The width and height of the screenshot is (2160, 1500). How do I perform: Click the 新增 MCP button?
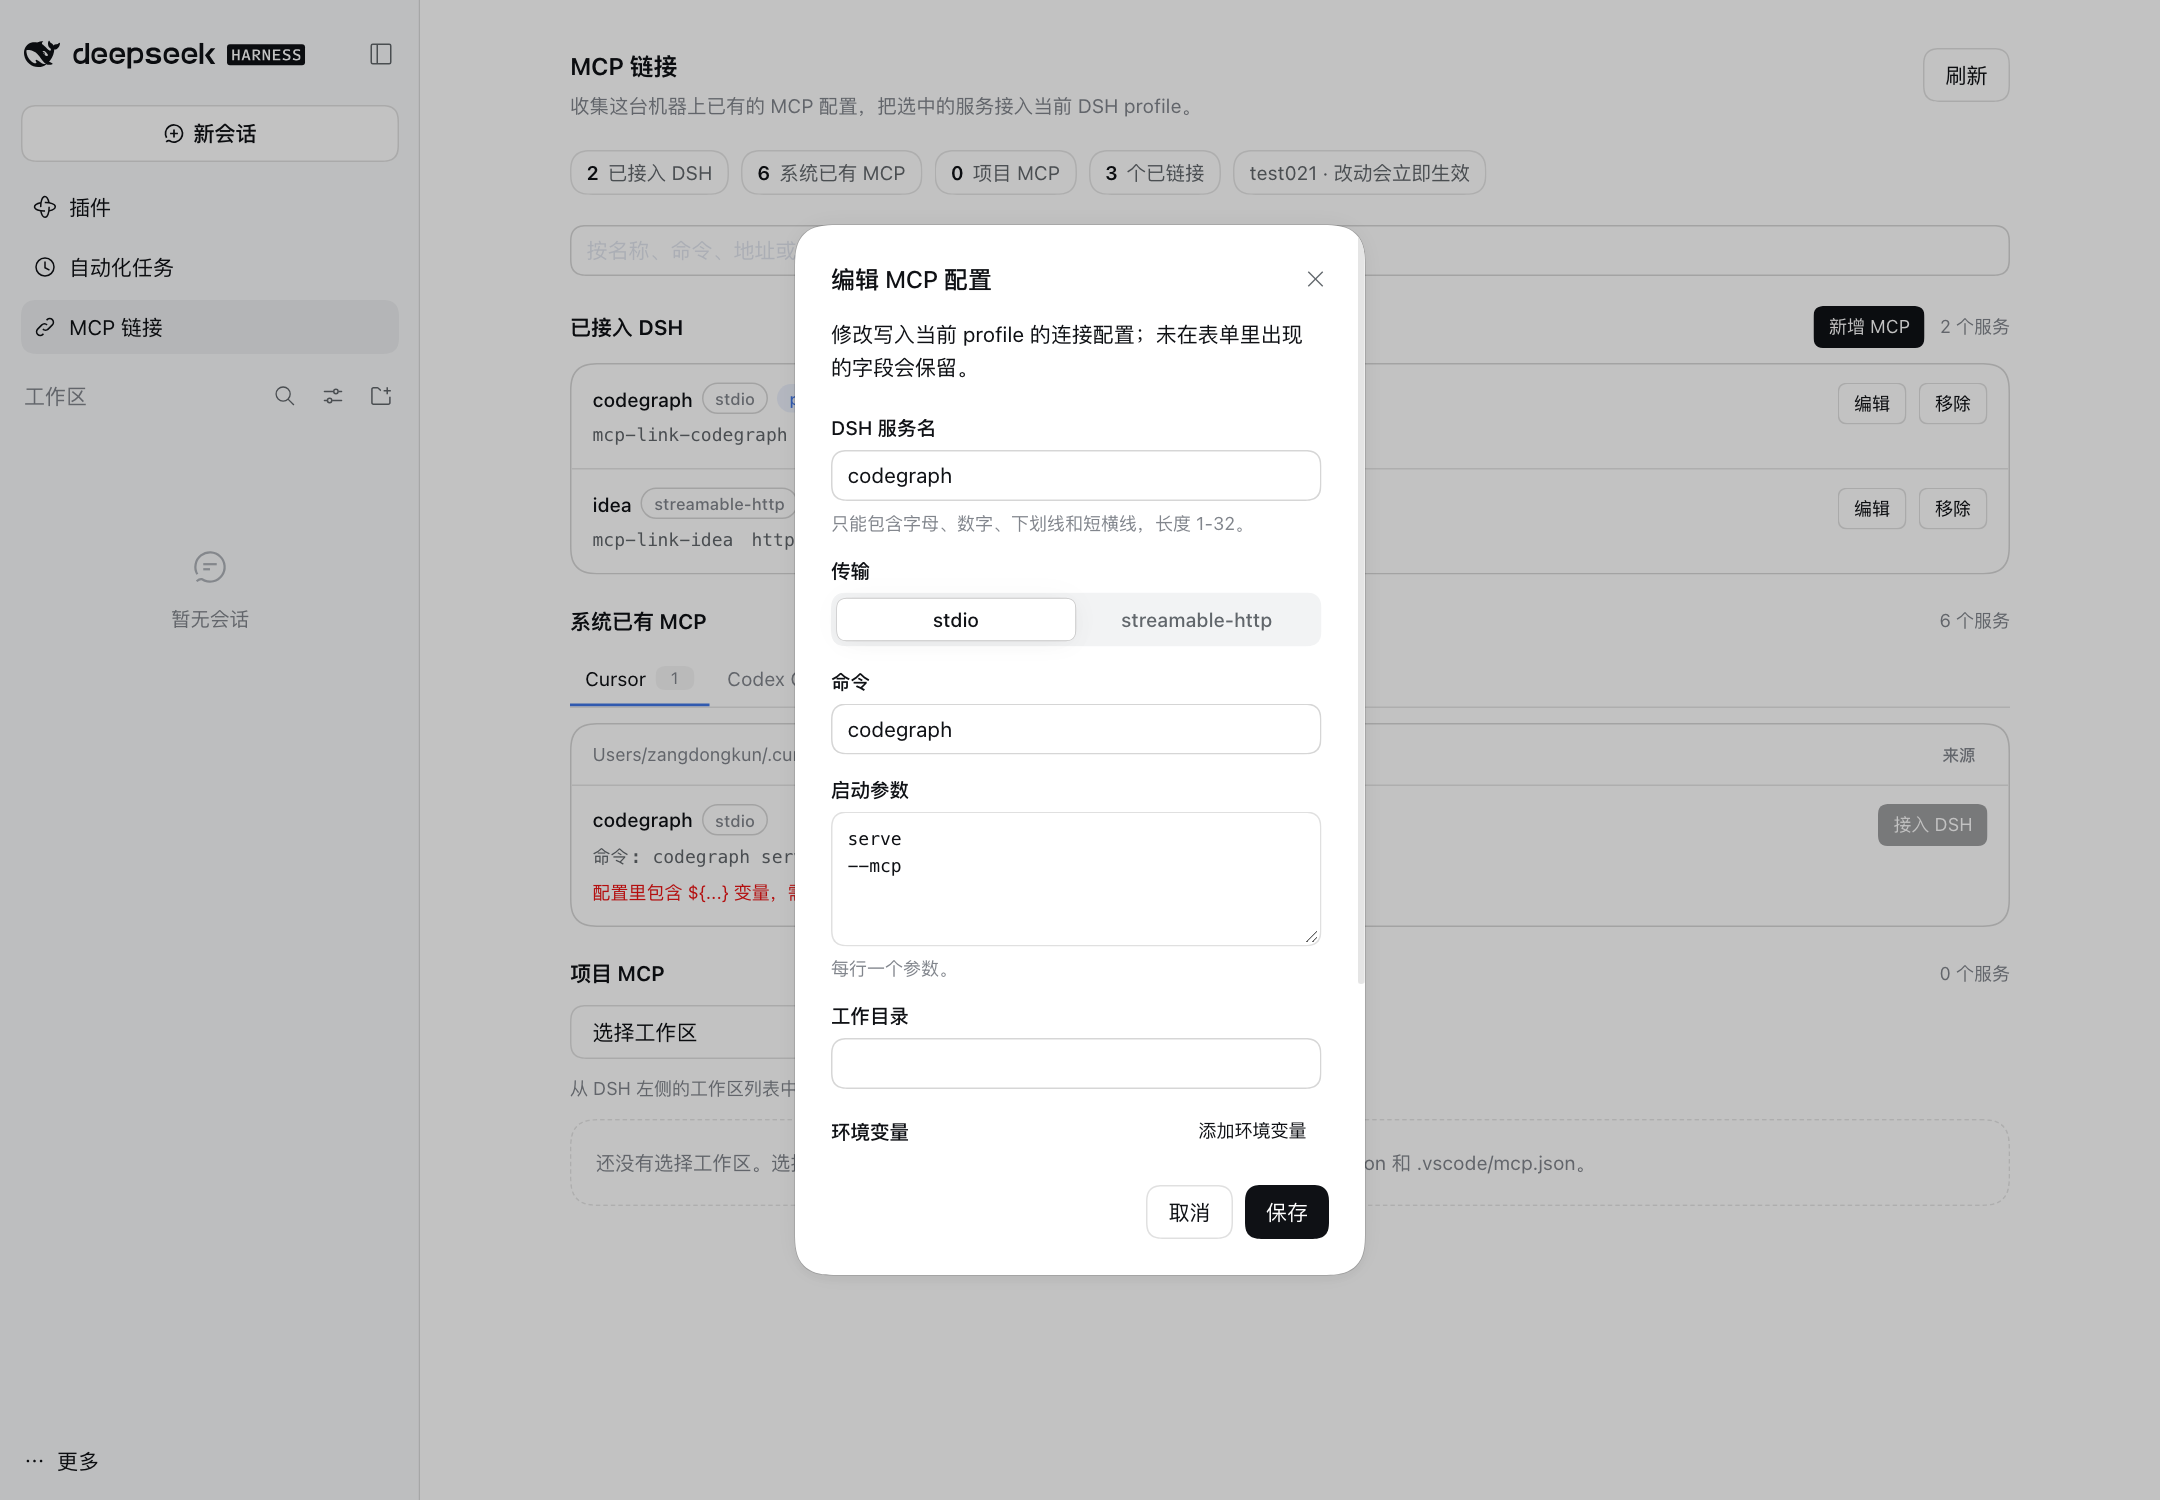pos(1868,327)
